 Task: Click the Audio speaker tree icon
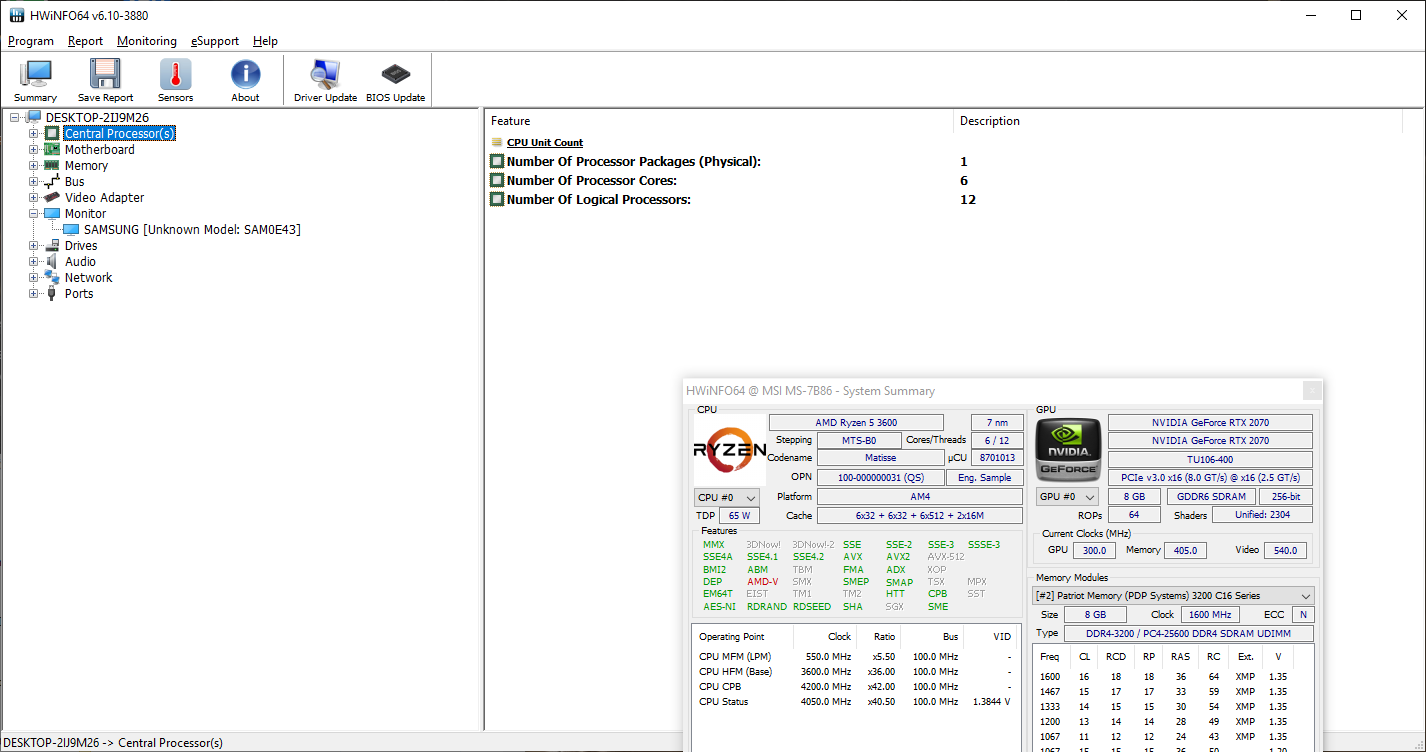pyautogui.click(x=52, y=261)
